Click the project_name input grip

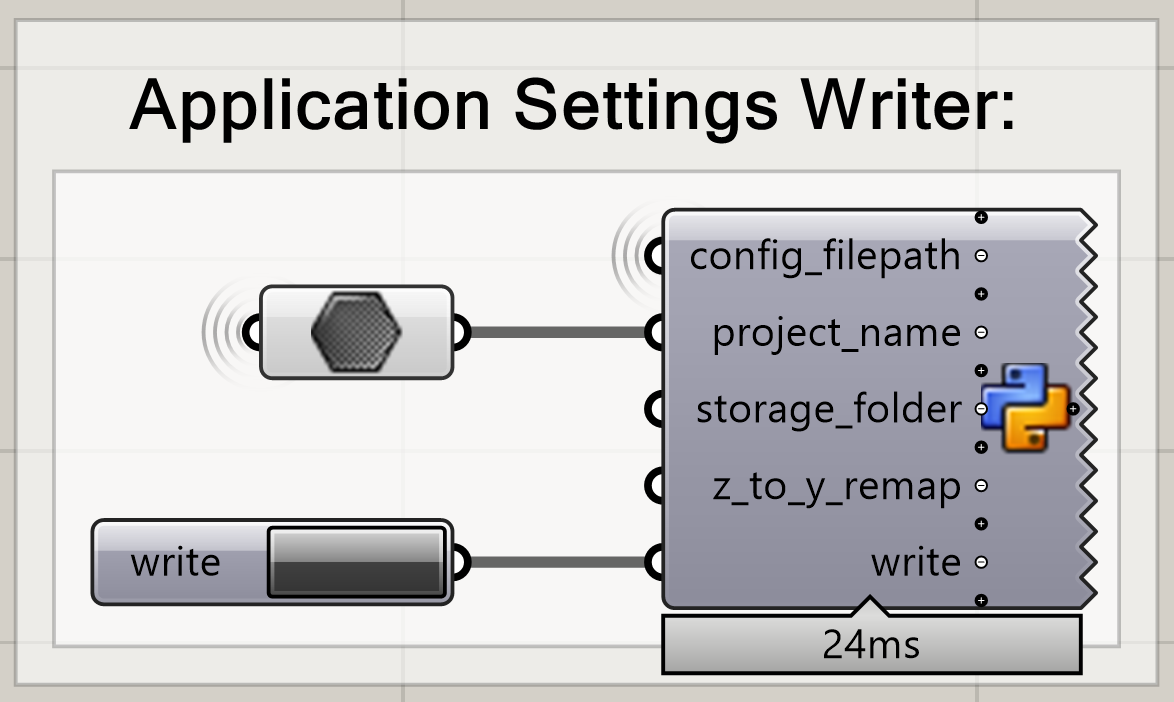(x=656, y=332)
